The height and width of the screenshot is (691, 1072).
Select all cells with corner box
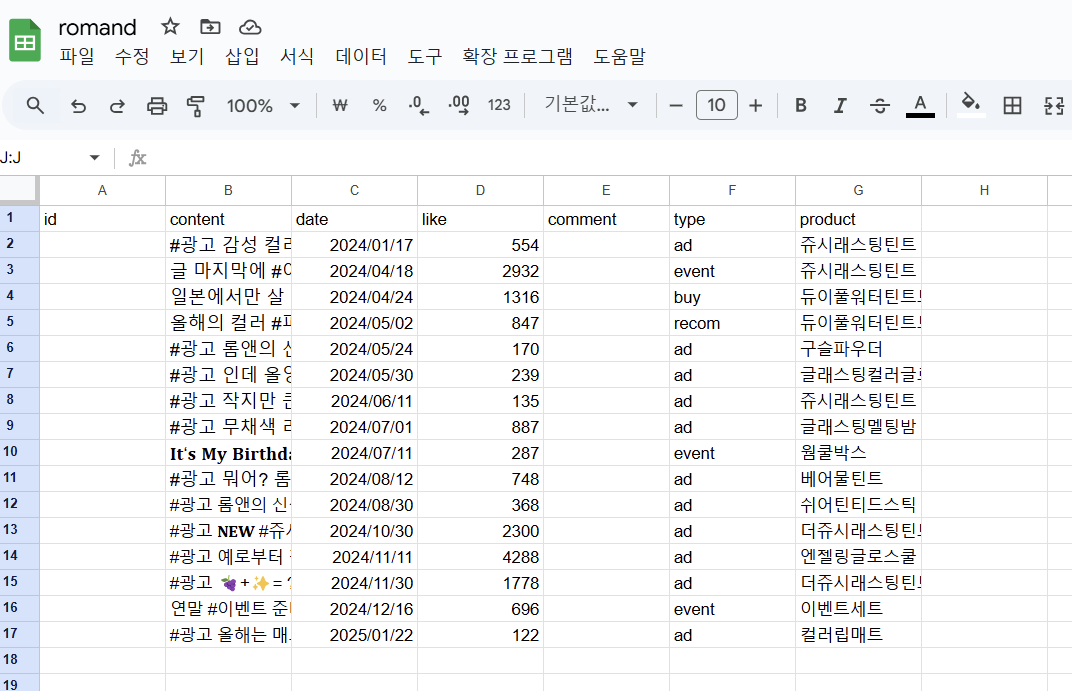click(x=18, y=189)
